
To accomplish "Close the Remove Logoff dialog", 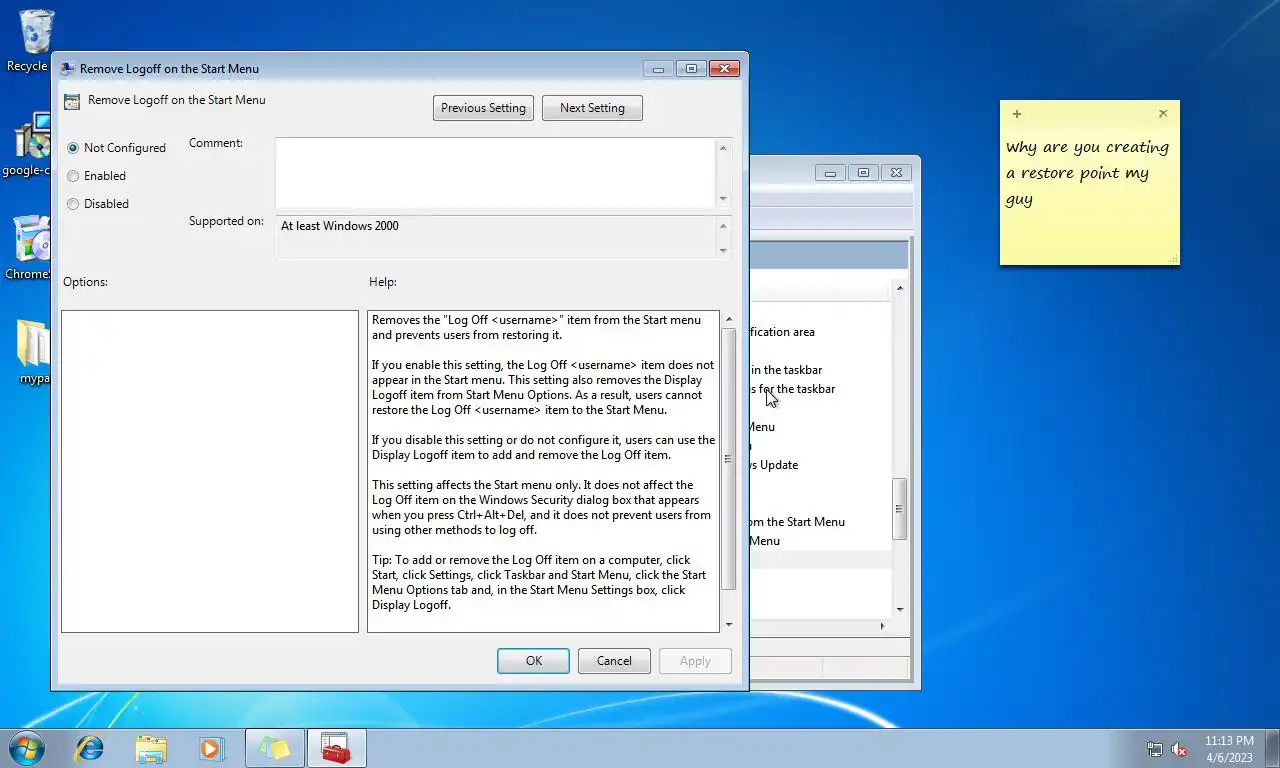I will click(724, 69).
